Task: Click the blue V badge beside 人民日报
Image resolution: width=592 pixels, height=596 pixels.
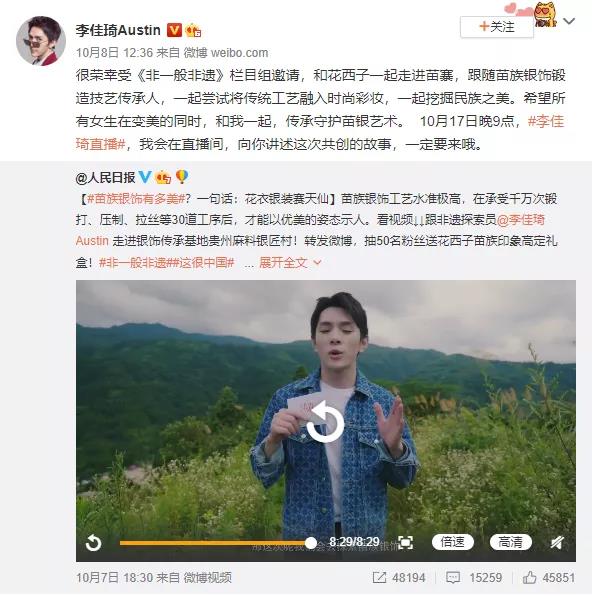Action: (145, 177)
